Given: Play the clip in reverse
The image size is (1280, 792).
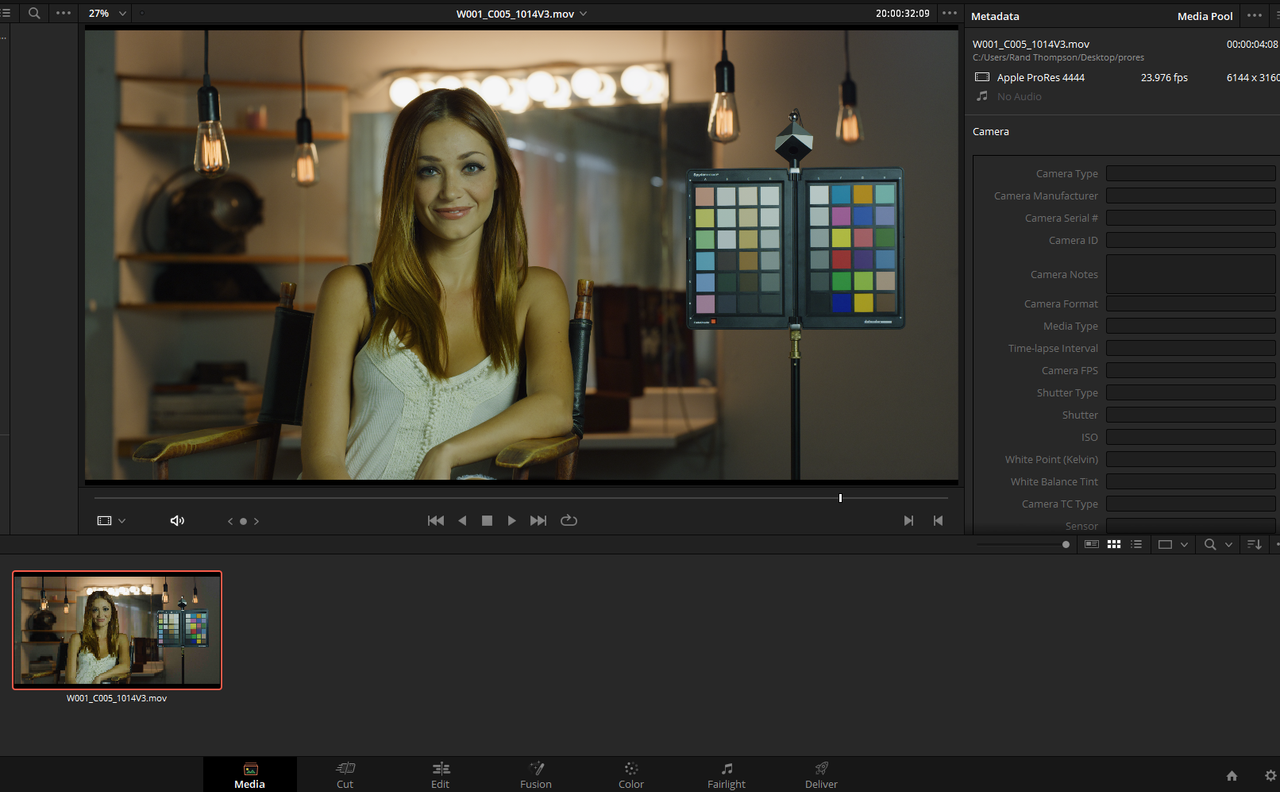Looking at the screenshot, I should [462, 521].
